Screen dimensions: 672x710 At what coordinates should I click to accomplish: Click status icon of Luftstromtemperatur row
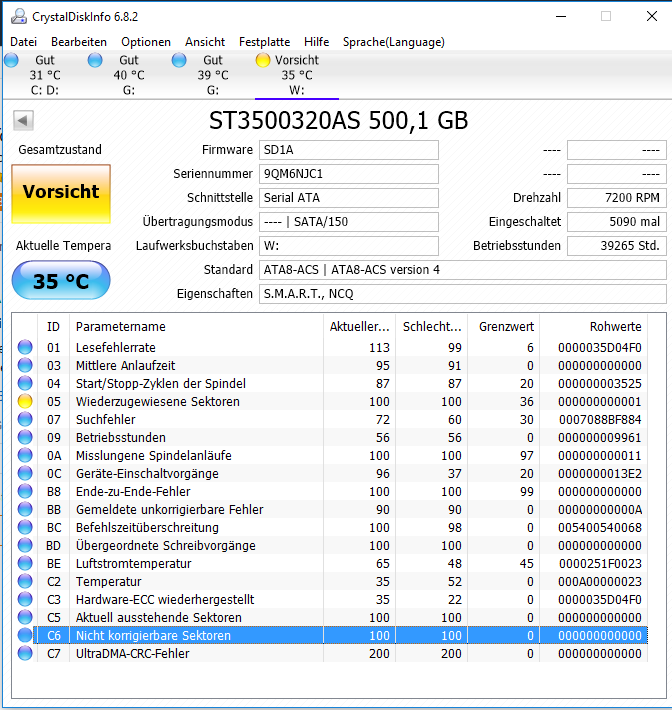(x=25, y=563)
